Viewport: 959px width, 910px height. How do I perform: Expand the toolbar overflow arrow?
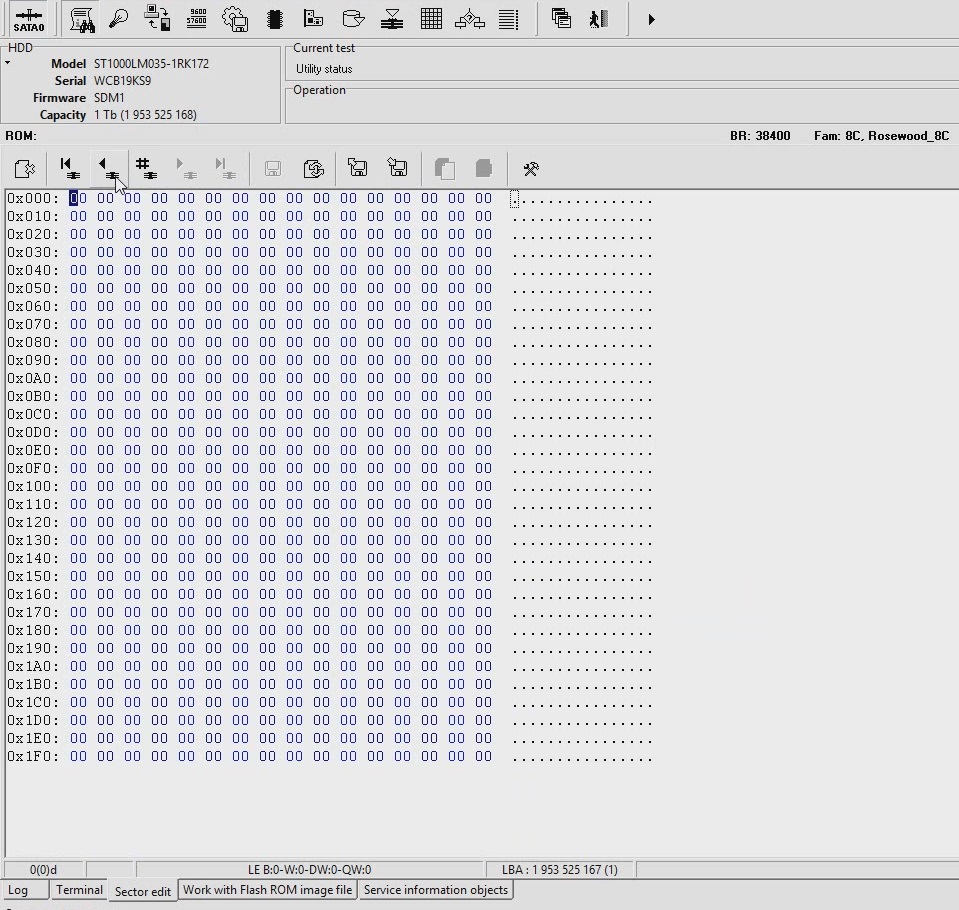coord(651,19)
